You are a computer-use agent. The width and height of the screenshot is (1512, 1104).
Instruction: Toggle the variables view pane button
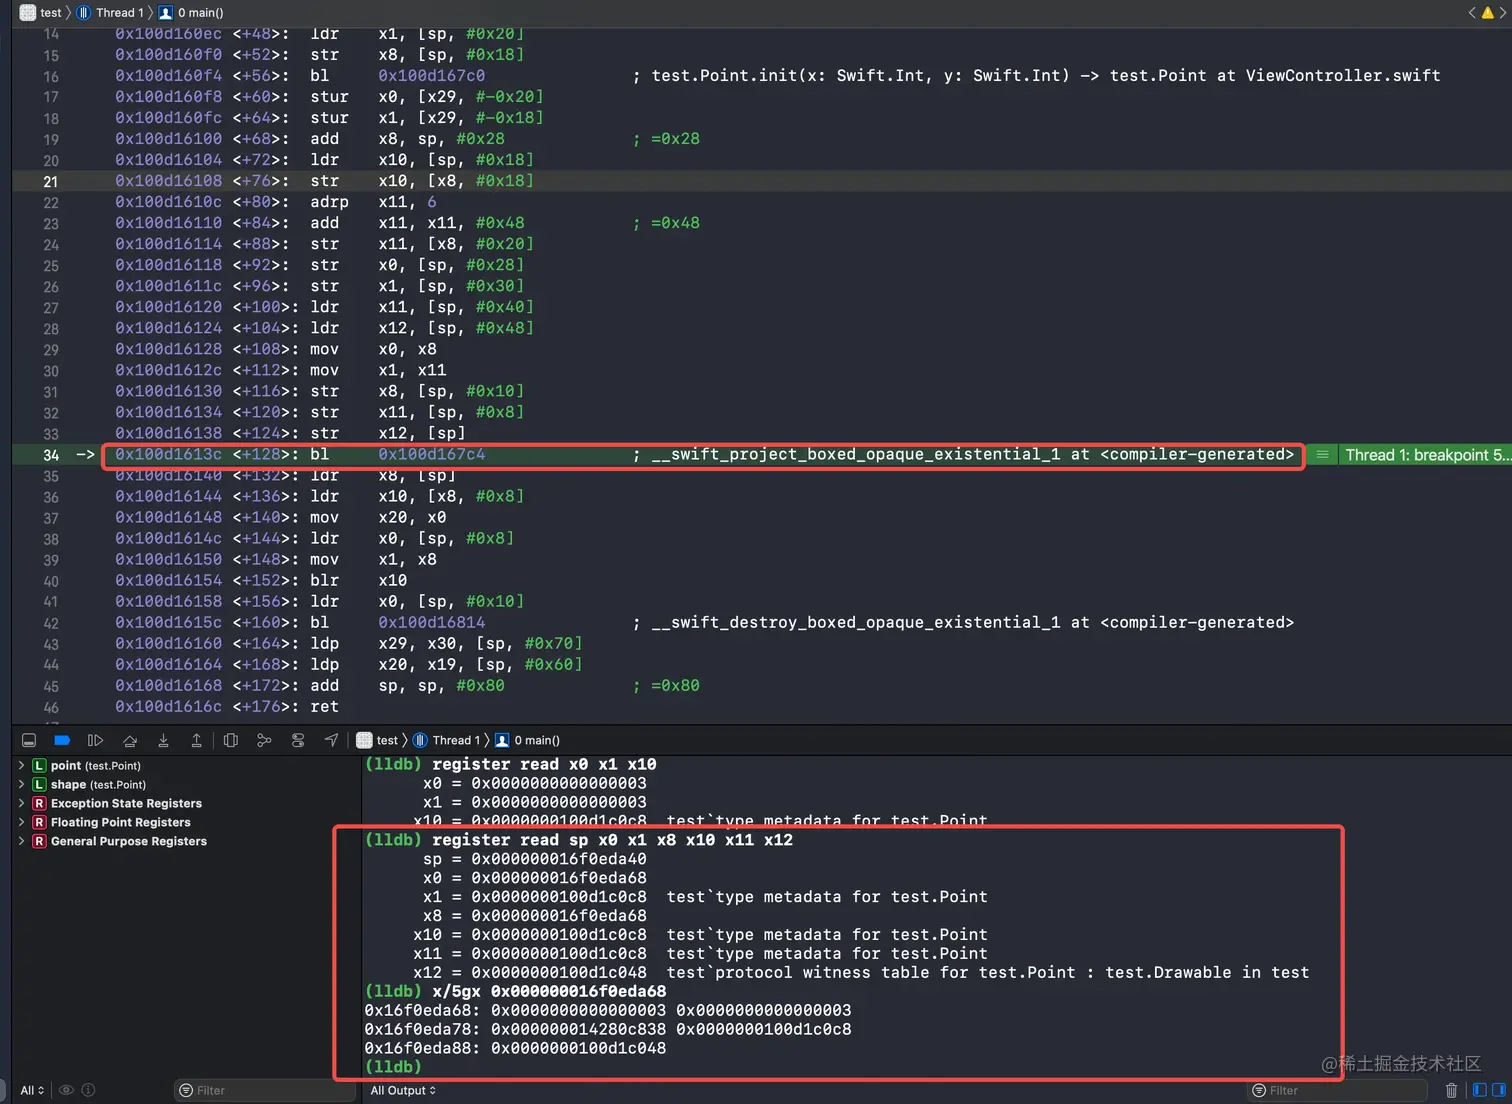1480,1090
